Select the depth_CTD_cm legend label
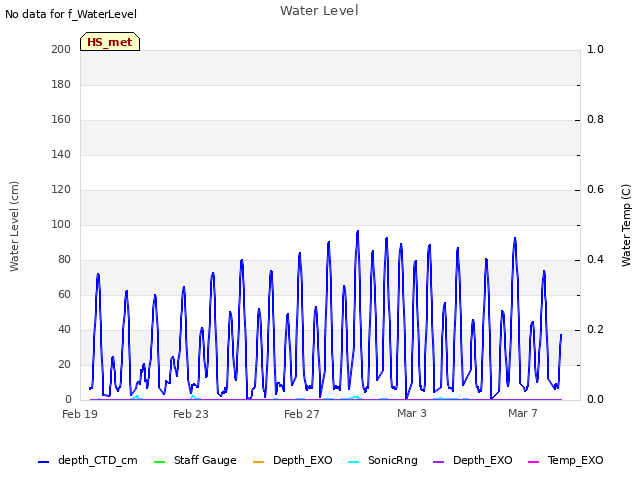Image resolution: width=640 pixels, height=480 pixels. (98, 461)
